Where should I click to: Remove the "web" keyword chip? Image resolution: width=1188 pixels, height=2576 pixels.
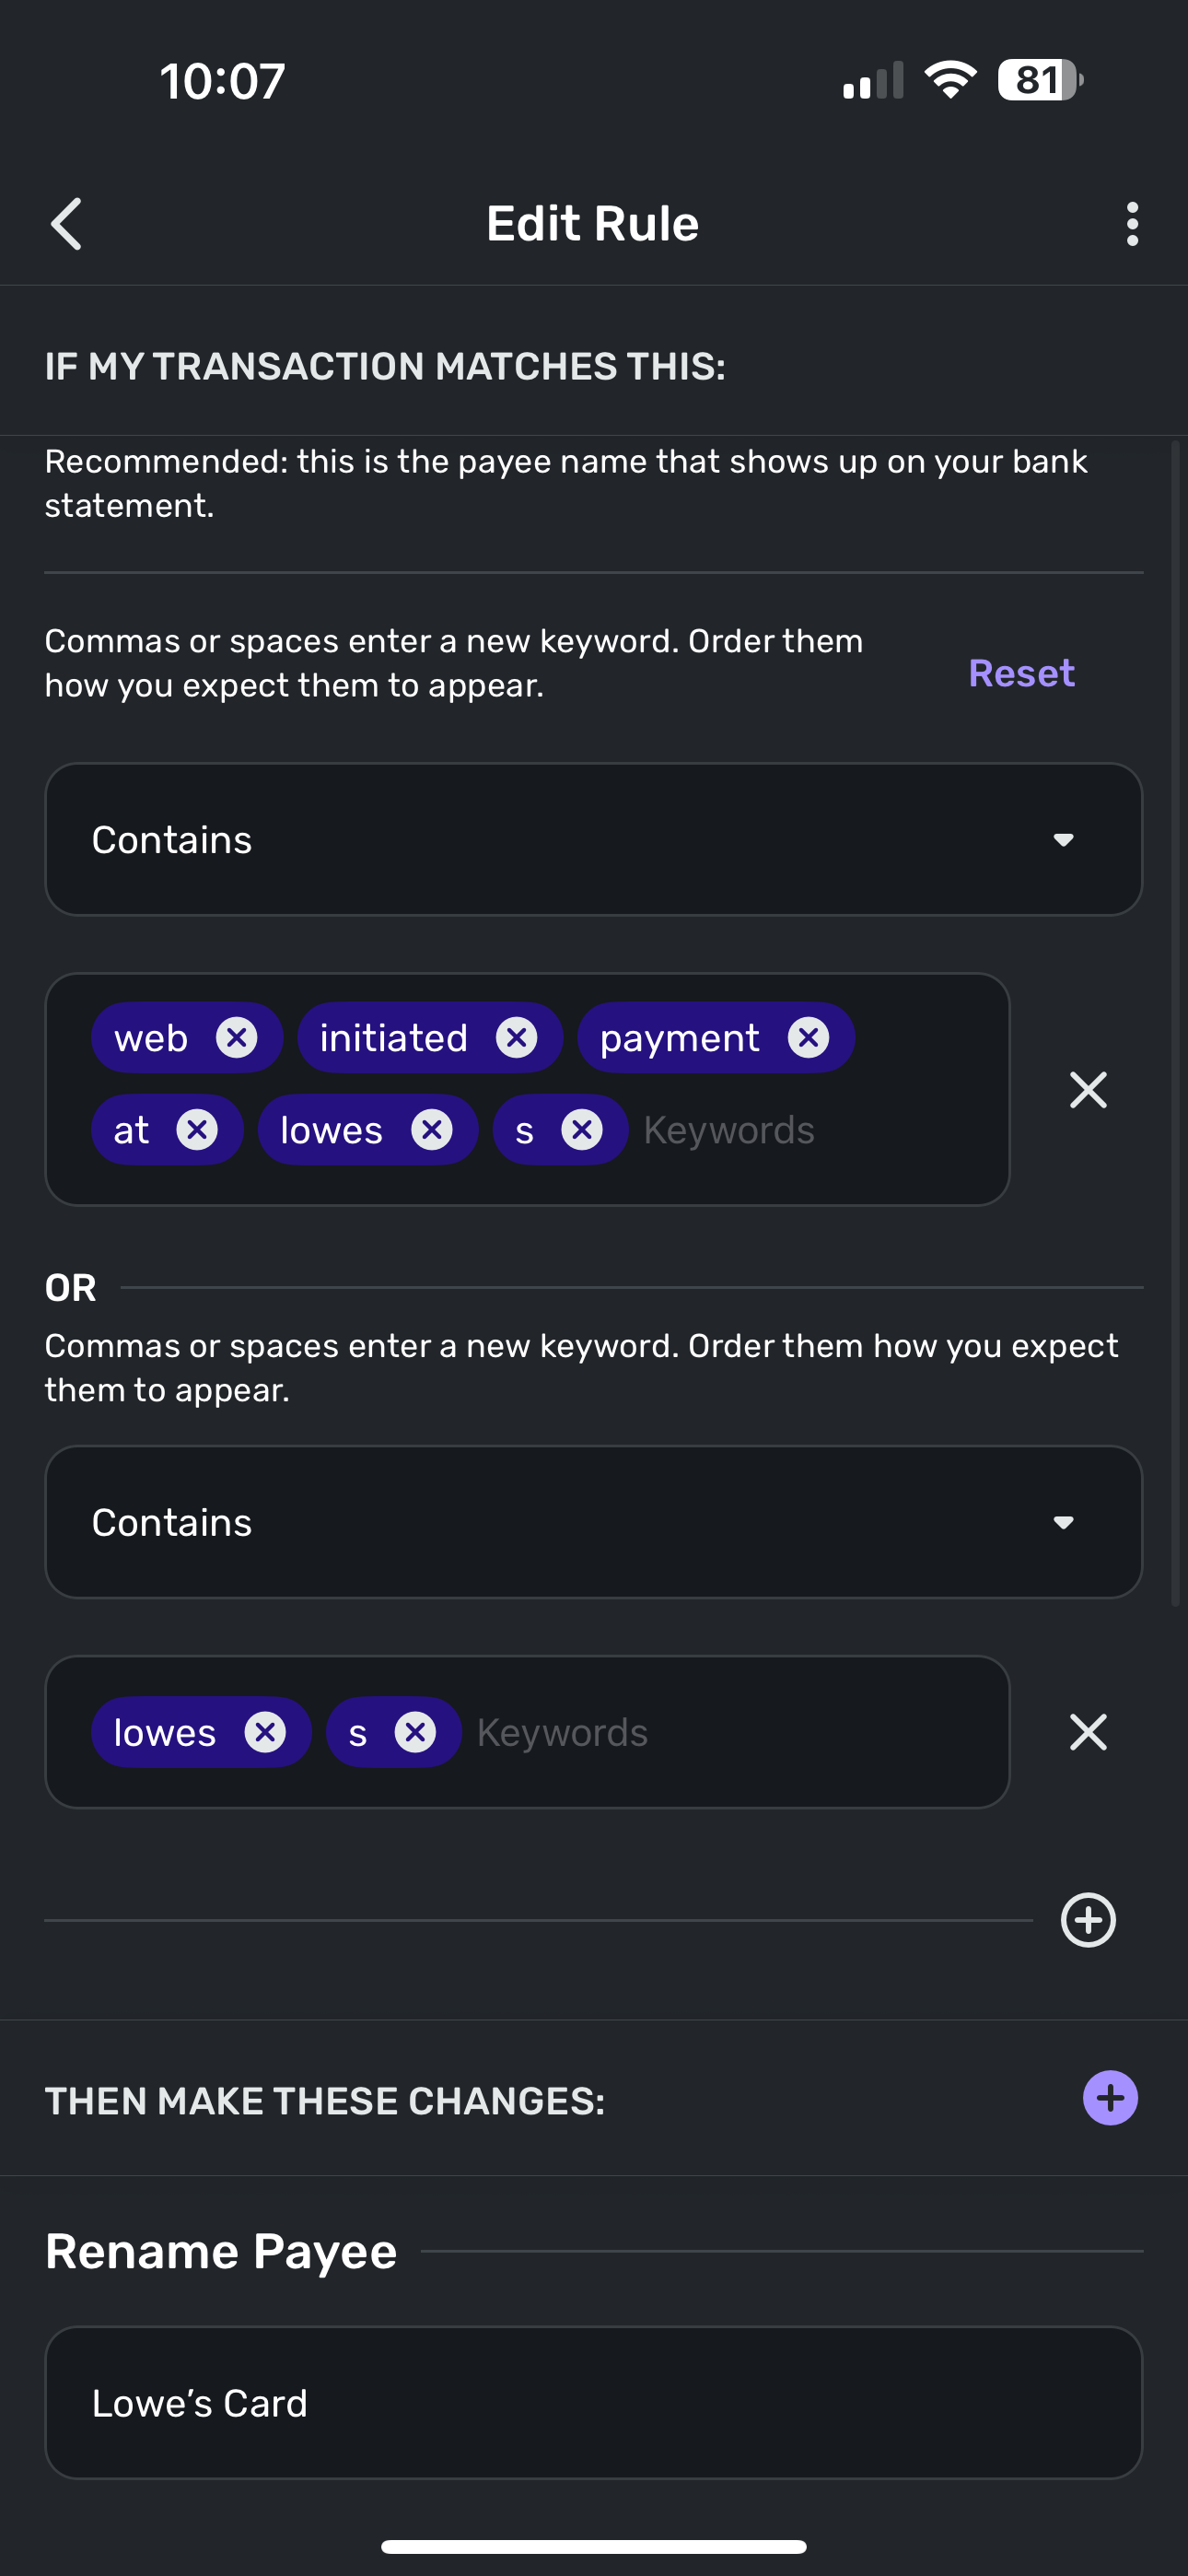(x=237, y=1038)
